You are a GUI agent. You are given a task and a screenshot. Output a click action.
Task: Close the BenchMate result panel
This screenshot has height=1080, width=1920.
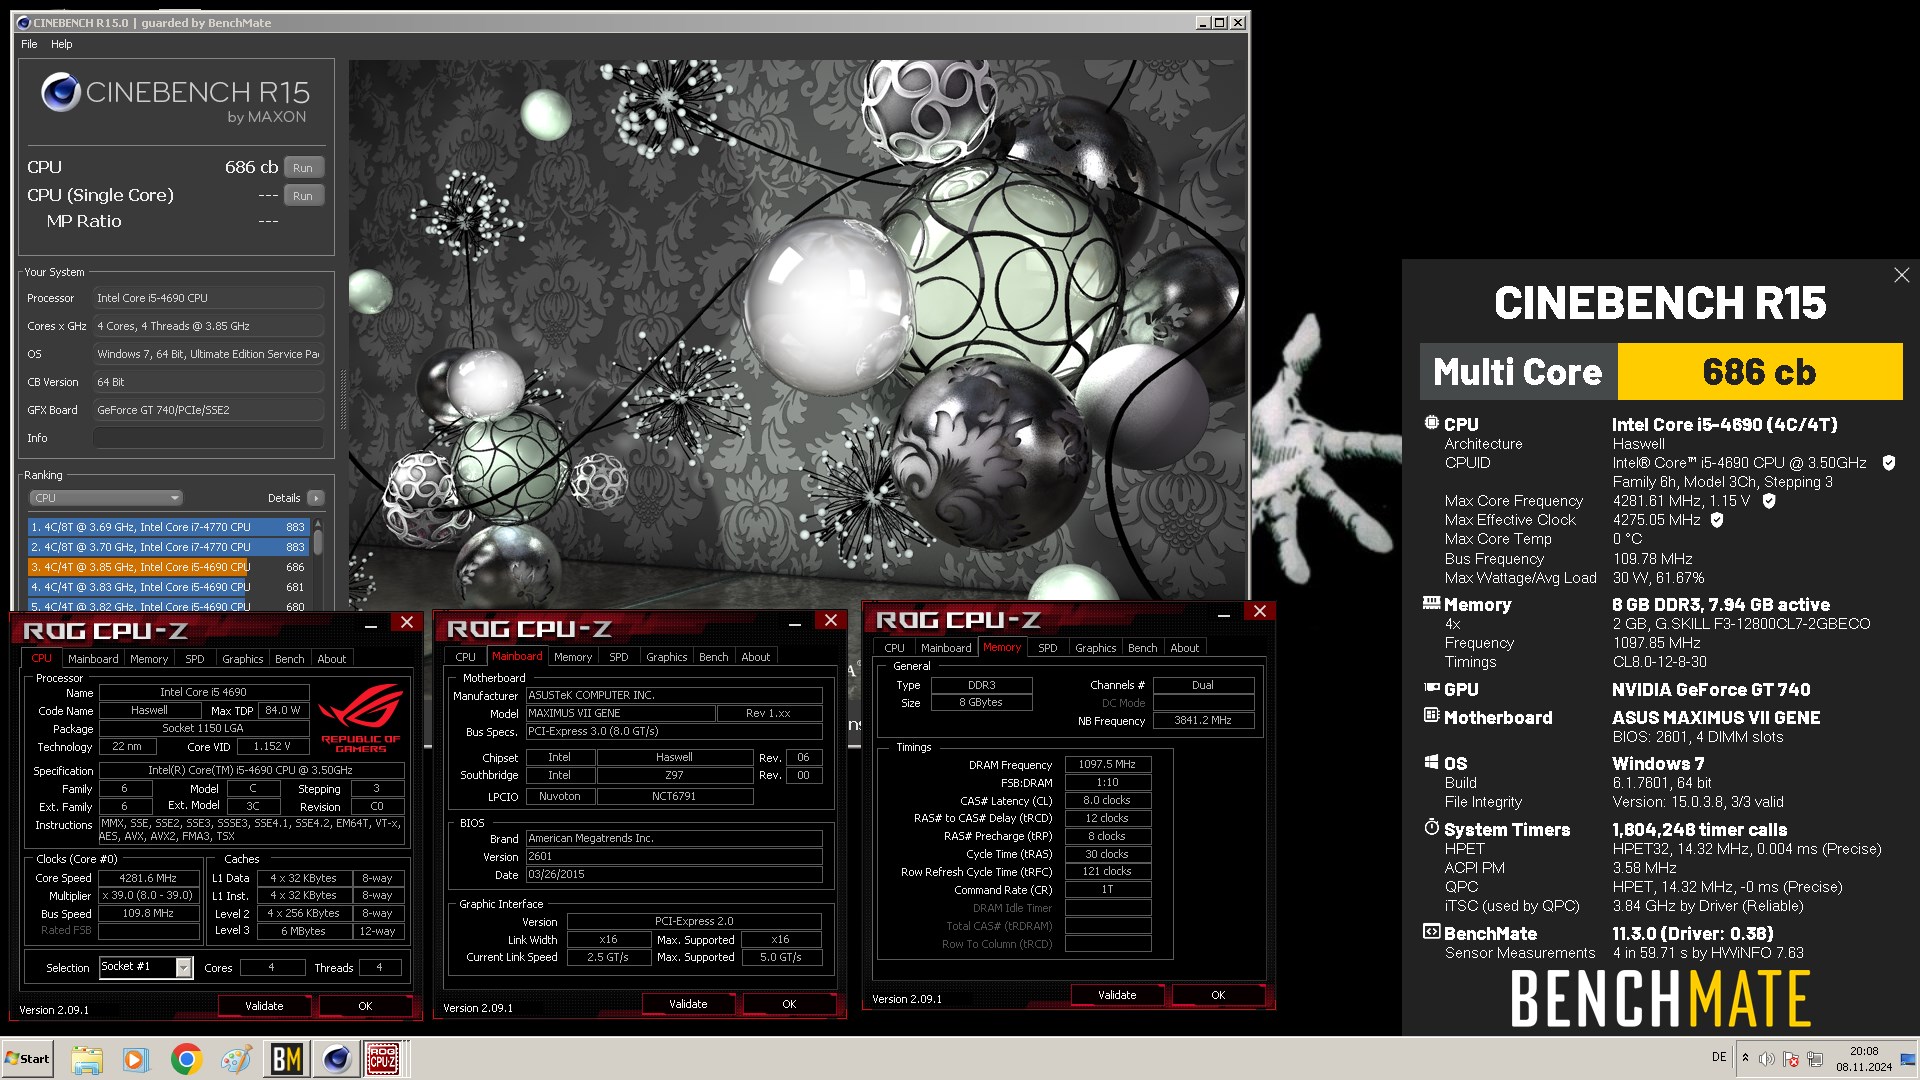click(1901, 275)
